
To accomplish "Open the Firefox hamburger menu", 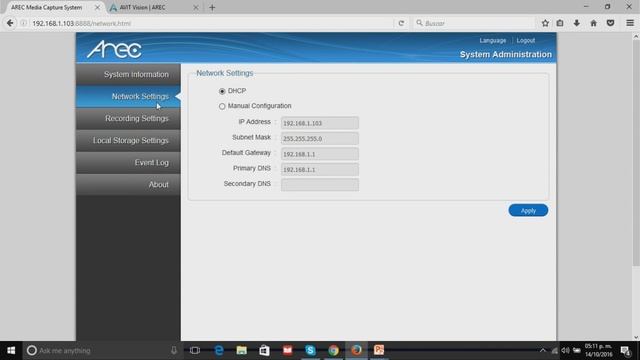I will 630,23.
